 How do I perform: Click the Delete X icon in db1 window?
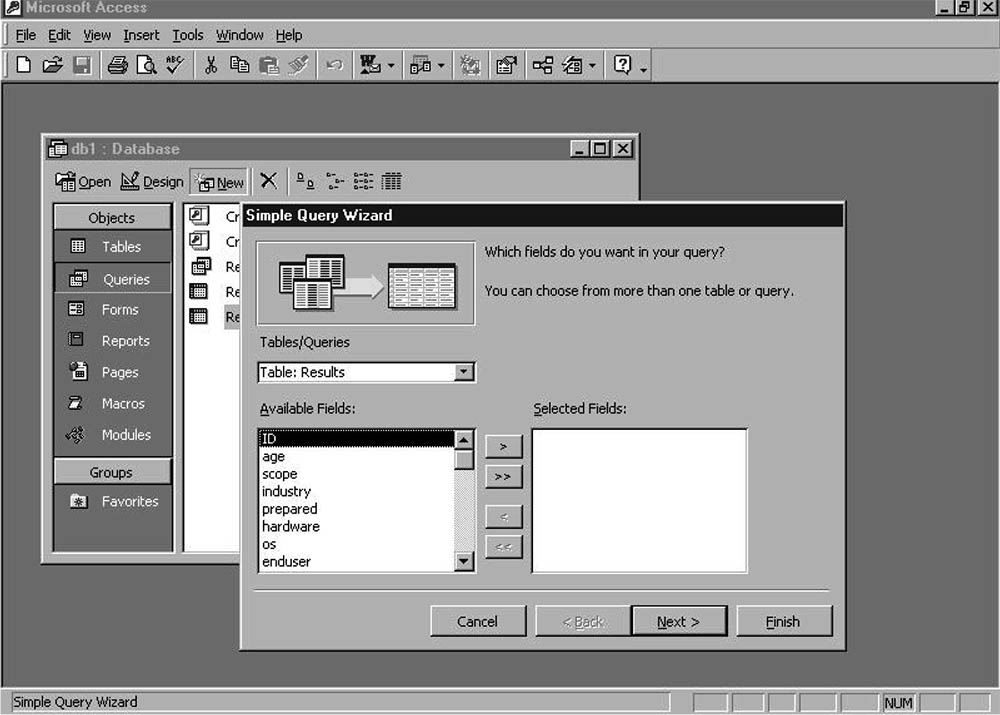click(268, 181)
